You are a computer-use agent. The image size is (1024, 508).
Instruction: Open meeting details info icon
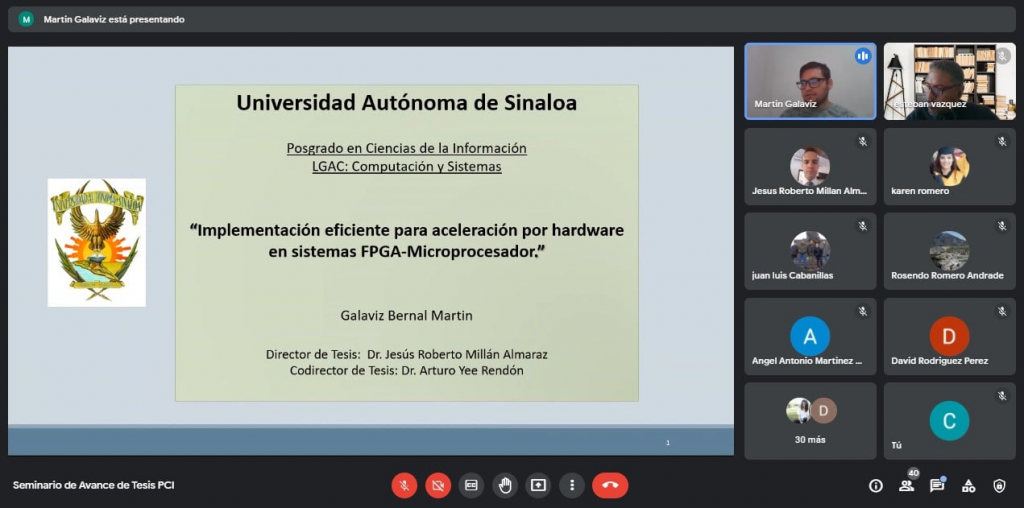(876, 485)
